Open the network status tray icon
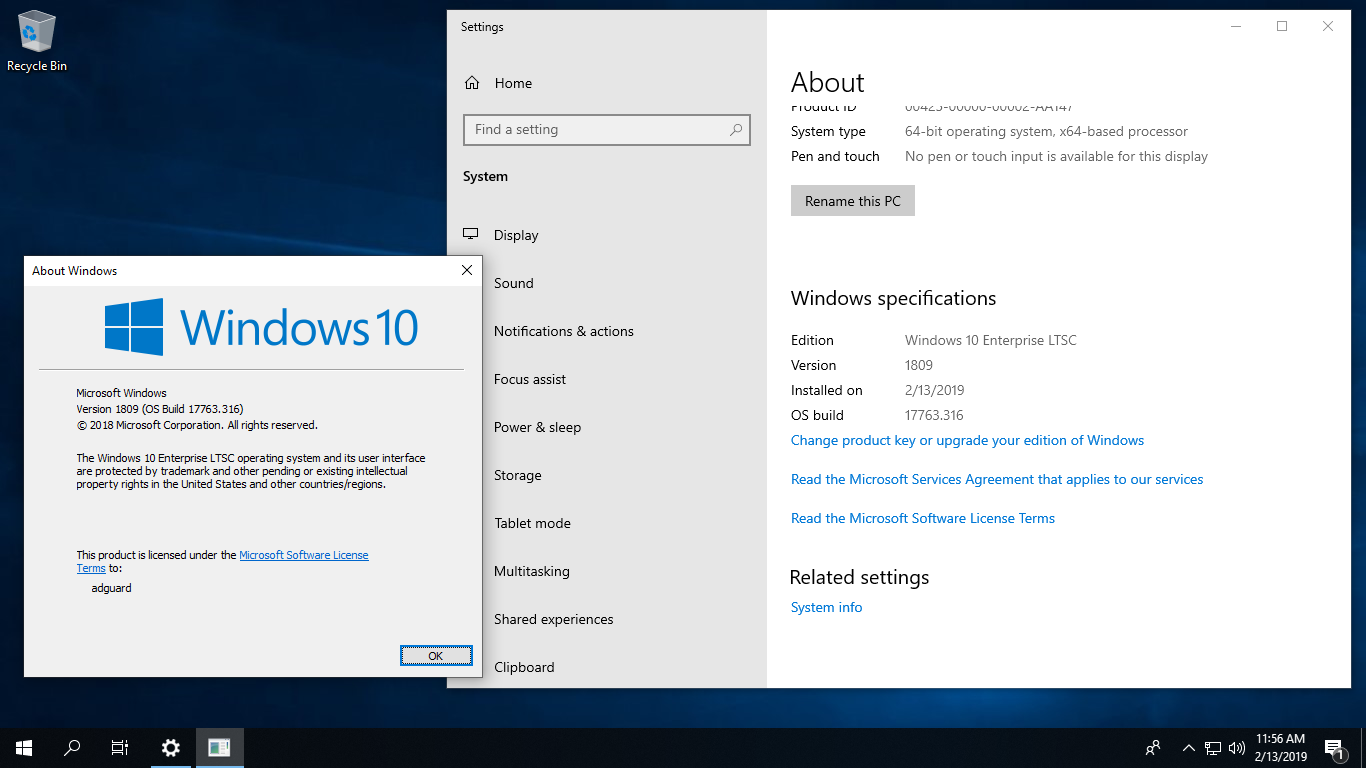Screen dimensions: 1366x768 [x=1213, y=748]
